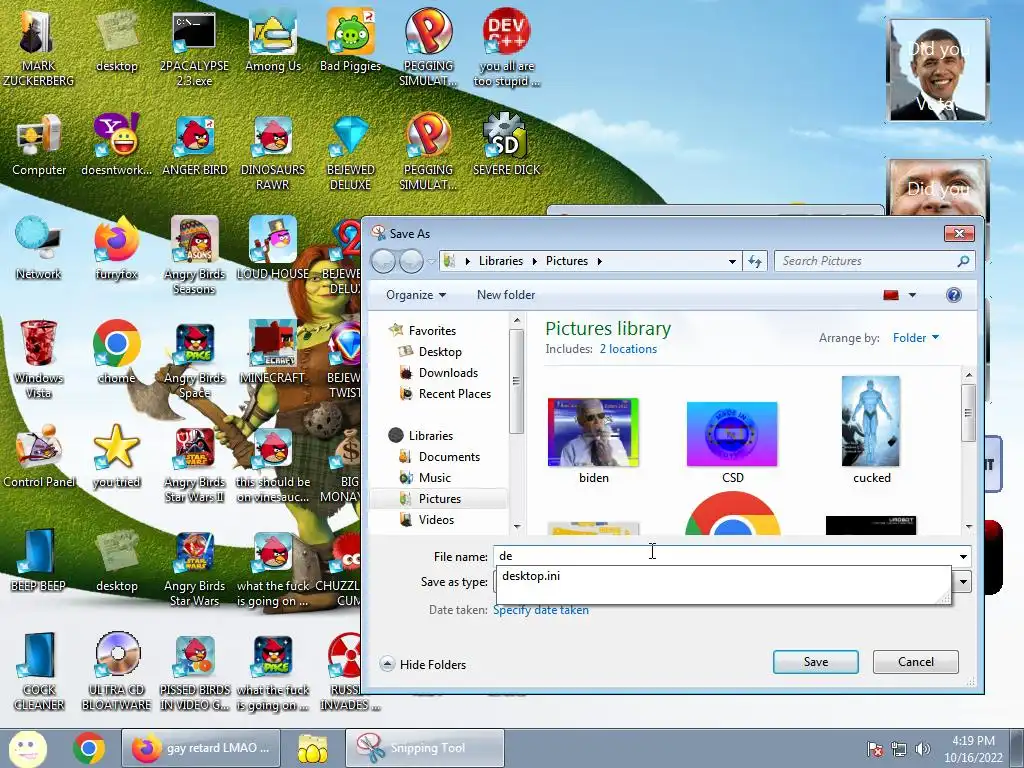Open the Arrange by Folder dropdown

point(916,338)
